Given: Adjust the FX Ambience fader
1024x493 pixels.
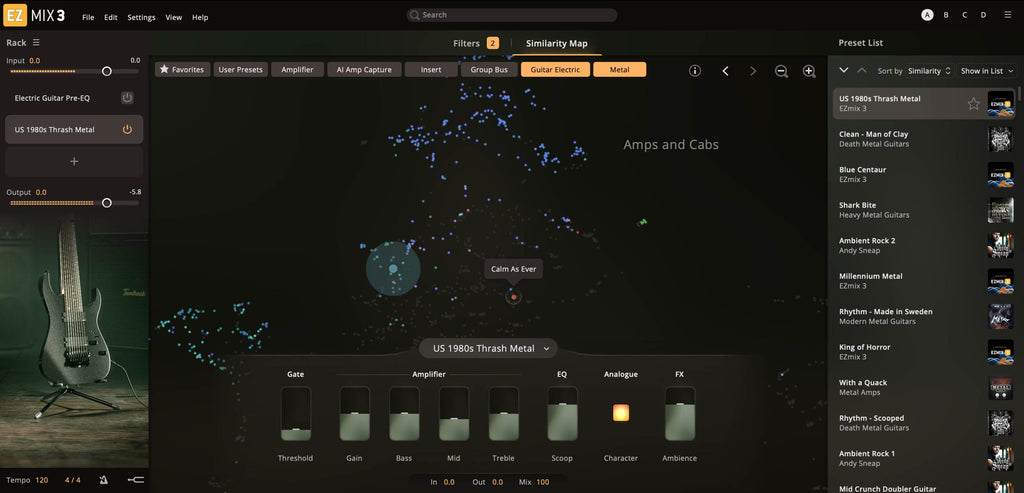Looking at the screenshot, I should (x=680, y=414).
